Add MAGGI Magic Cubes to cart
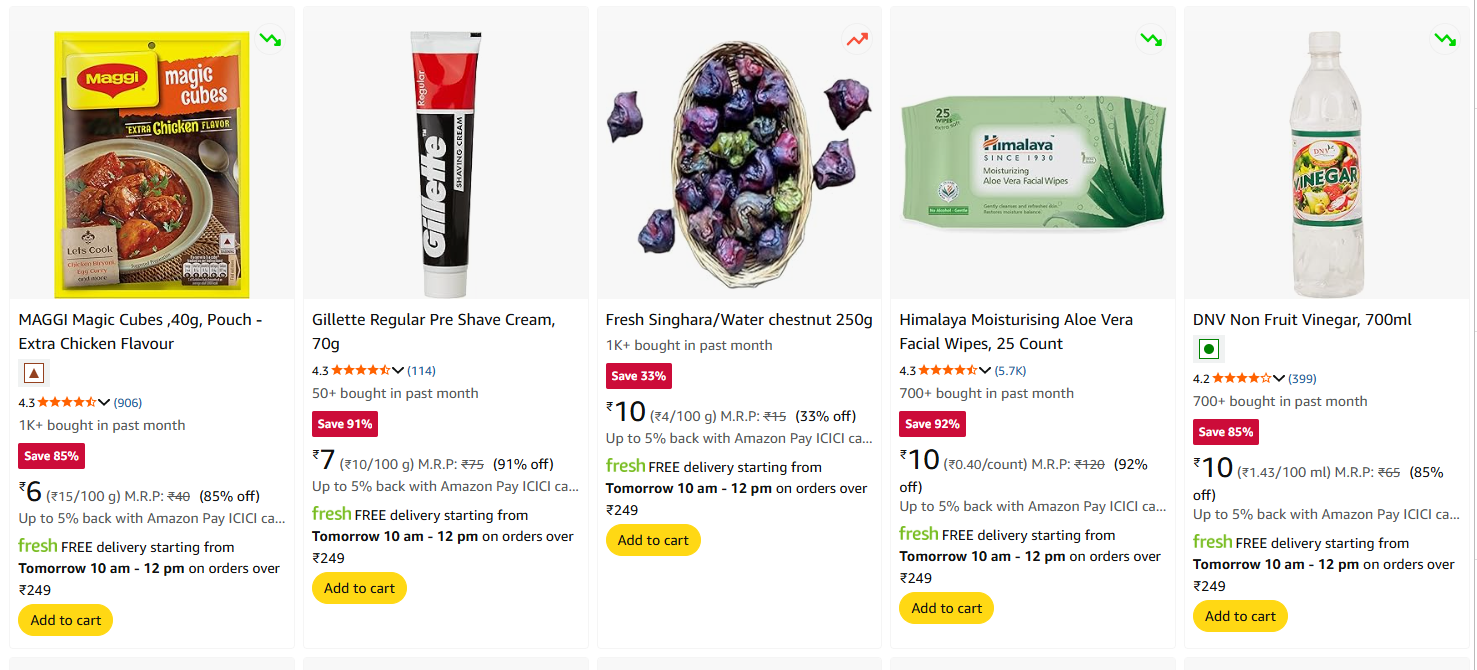Image resolution: width=1477 pixels, height=670 pixels. point(66,620)
